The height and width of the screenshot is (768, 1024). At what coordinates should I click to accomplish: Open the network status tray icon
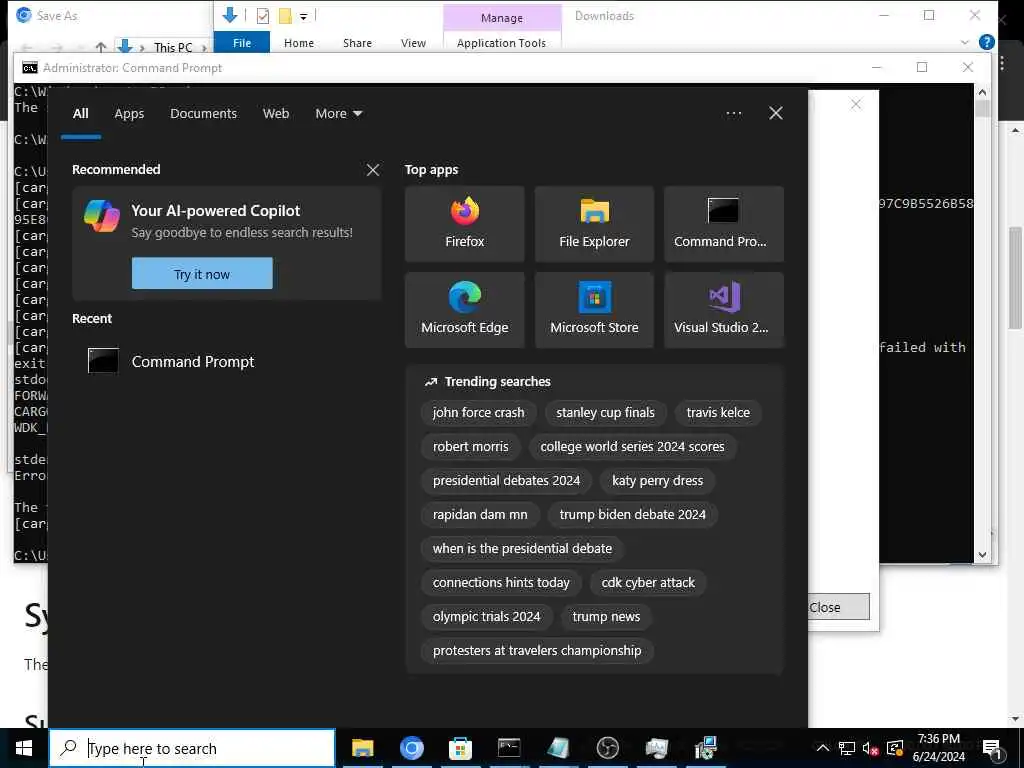[846, 748]
